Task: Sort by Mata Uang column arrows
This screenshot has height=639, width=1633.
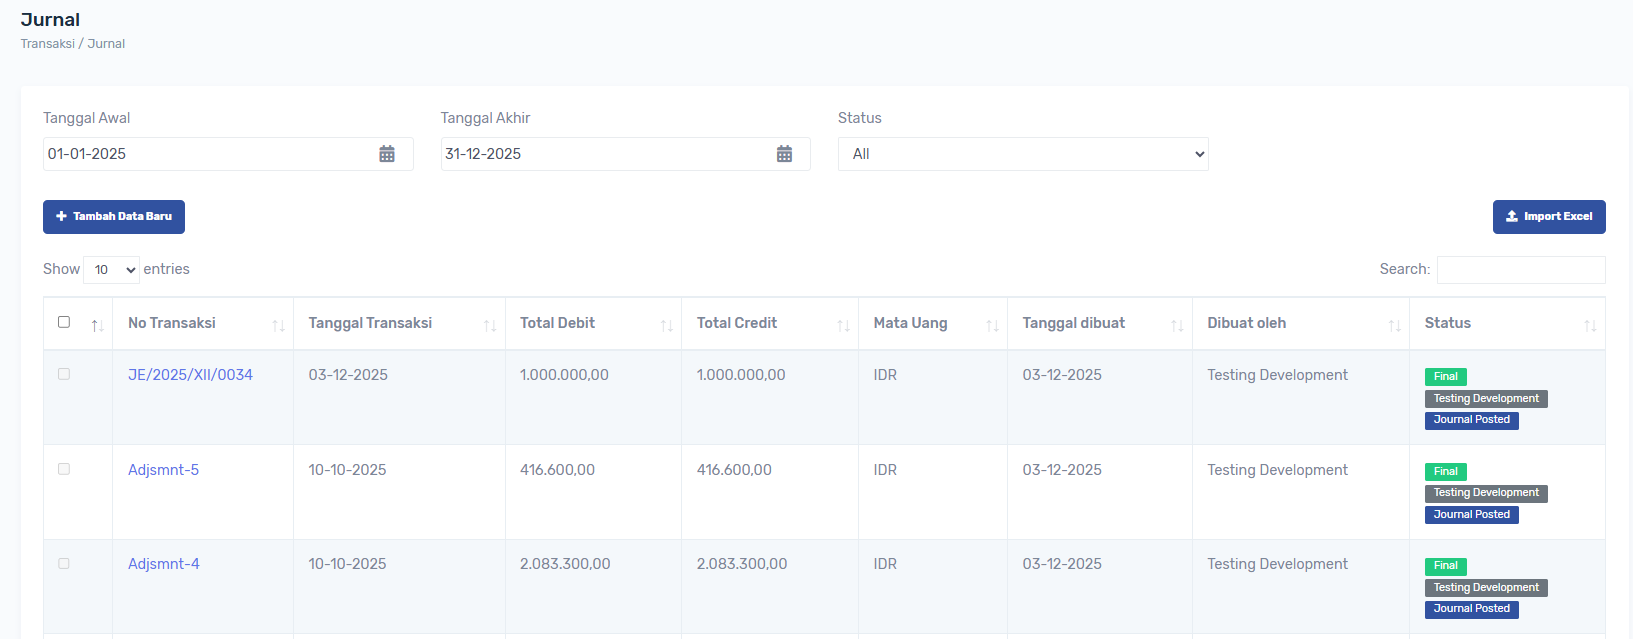Action: point(992,325)
